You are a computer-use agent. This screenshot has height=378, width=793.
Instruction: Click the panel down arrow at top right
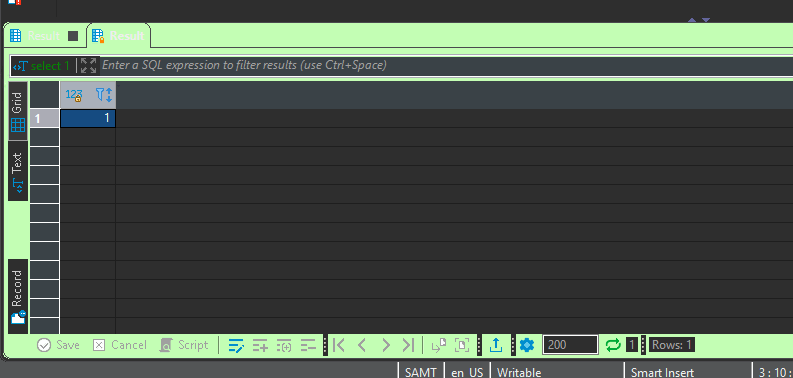pos(706,20)
